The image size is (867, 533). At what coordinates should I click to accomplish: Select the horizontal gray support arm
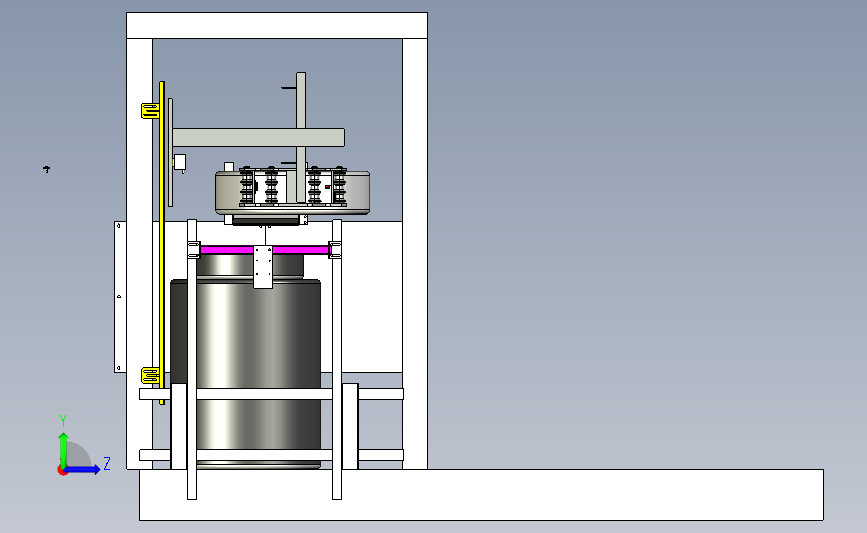coord(259,137)
